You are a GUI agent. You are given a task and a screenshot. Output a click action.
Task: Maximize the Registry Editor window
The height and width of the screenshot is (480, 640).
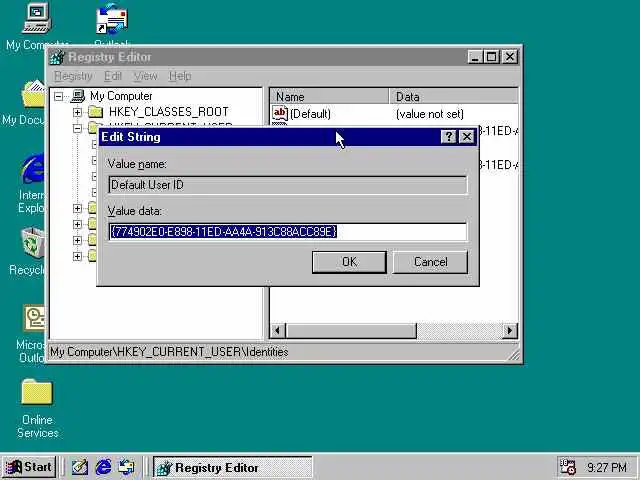tap(491, 56)
